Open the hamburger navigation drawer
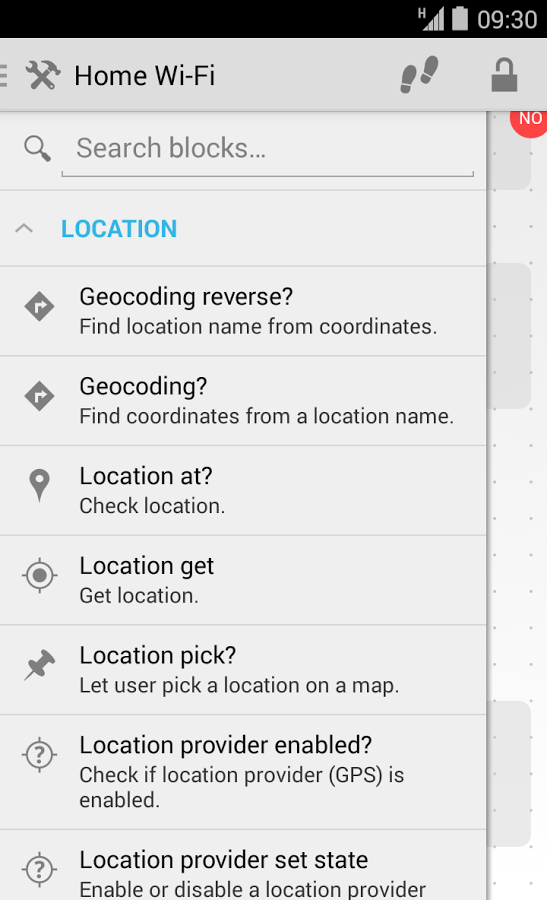Screen dimensions: 547x900 tap(3, 75)
